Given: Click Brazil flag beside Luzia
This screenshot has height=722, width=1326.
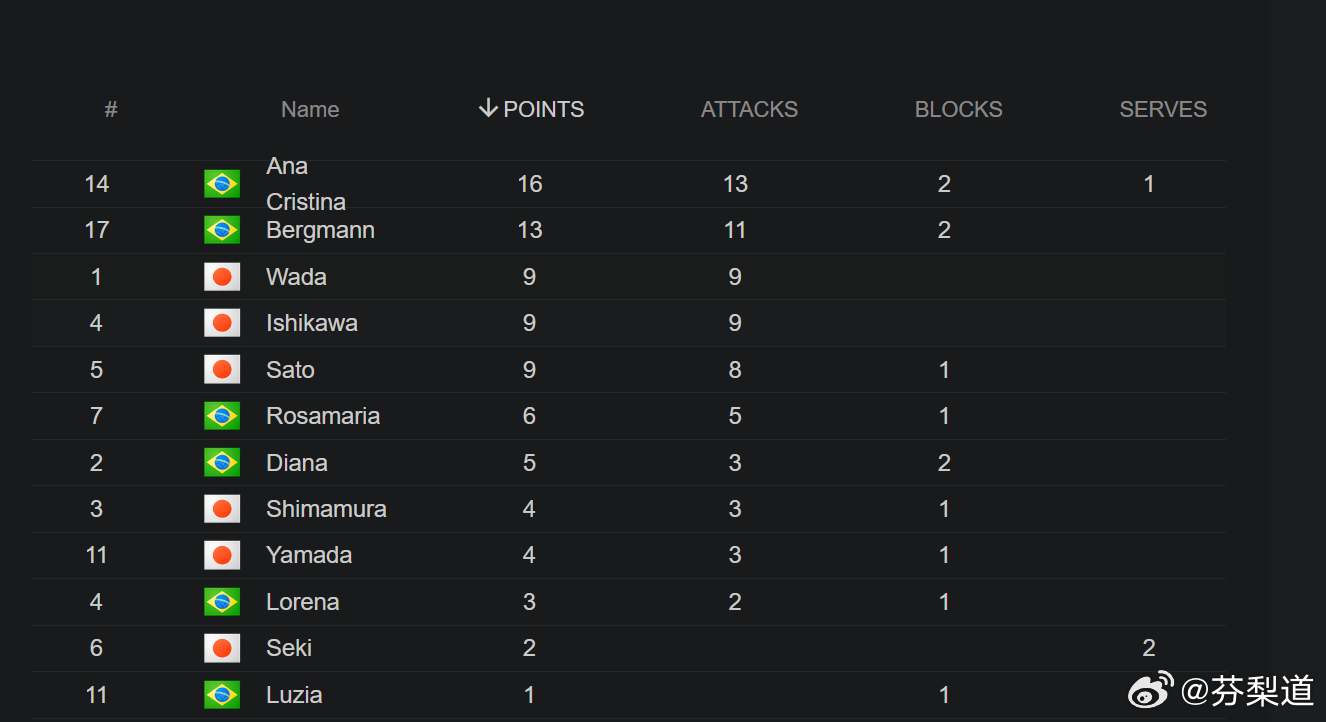Looking at the screenshot, I should tap(222, 695).
